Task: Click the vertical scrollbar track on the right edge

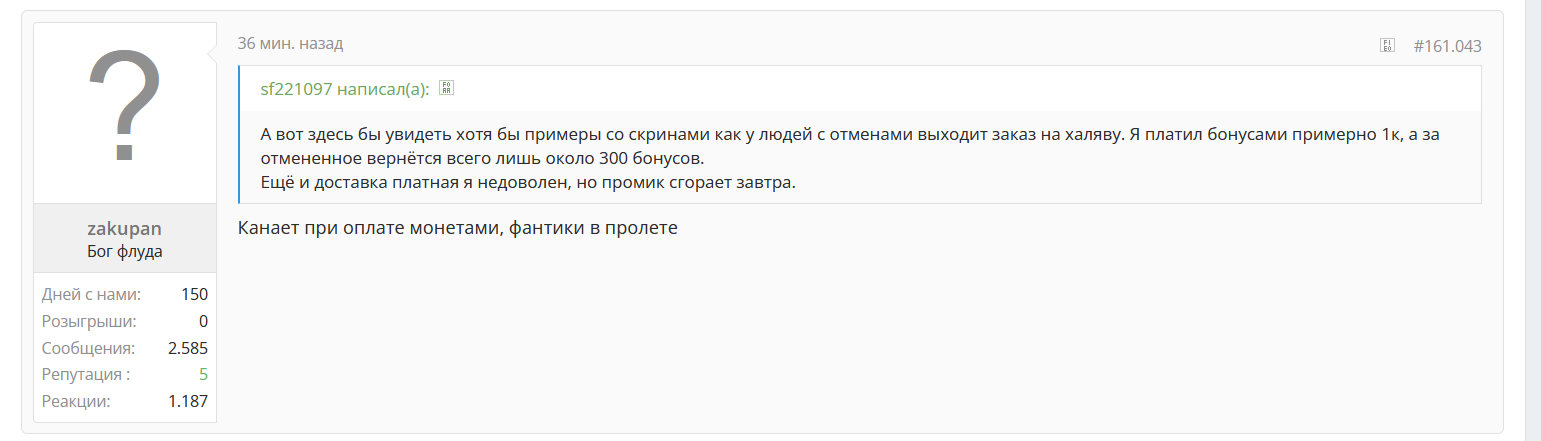Action: 1532,220
